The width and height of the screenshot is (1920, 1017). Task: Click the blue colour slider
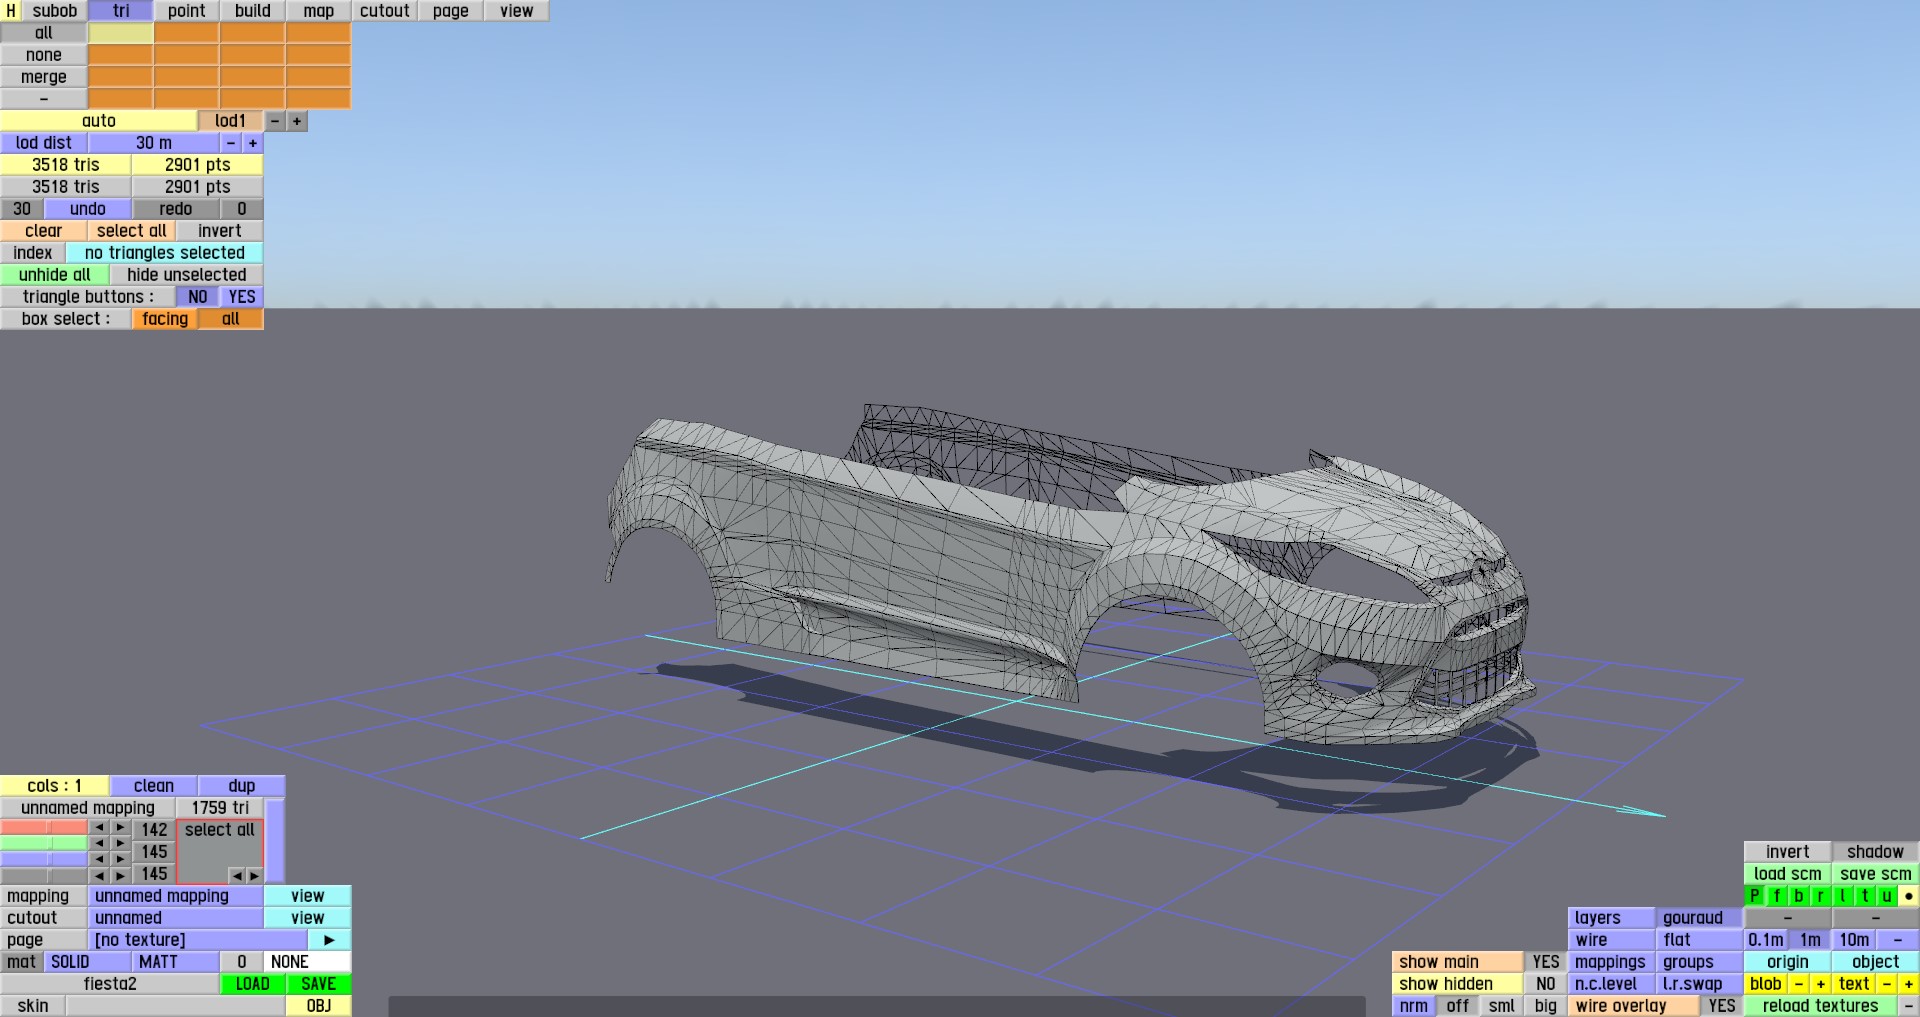44,859
